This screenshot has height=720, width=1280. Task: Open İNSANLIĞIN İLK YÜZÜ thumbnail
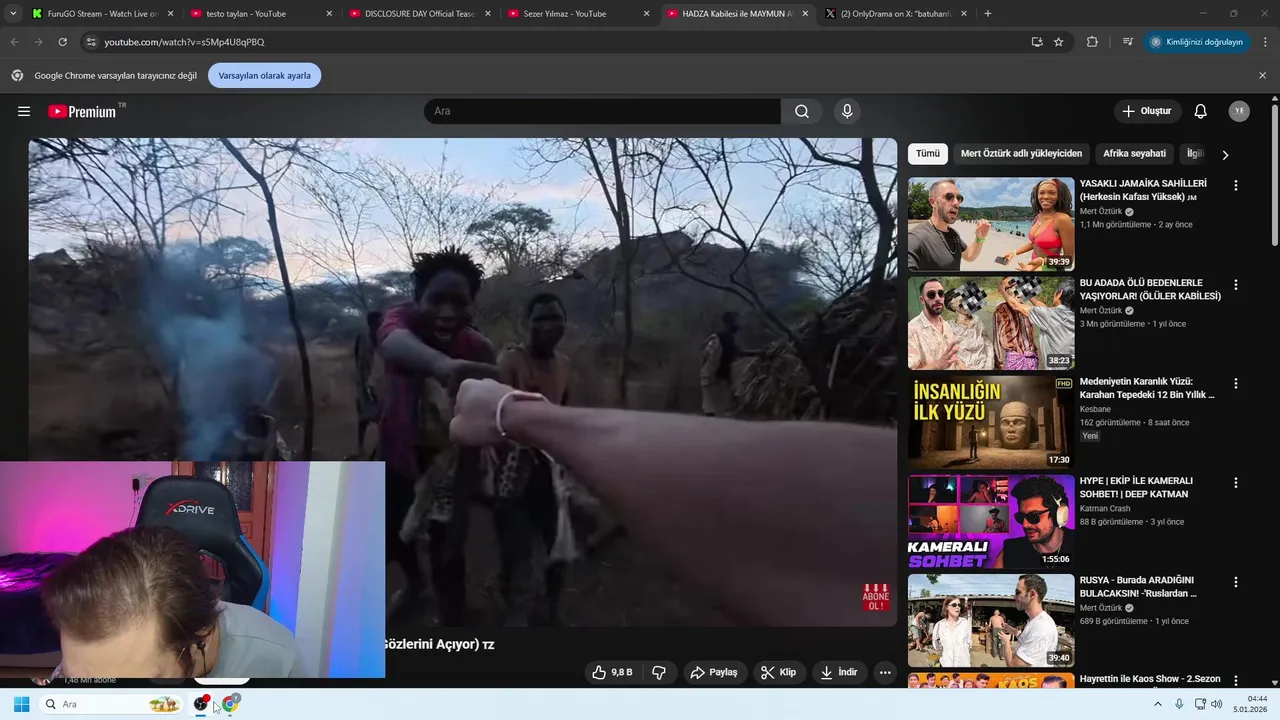tap(991, 422)
